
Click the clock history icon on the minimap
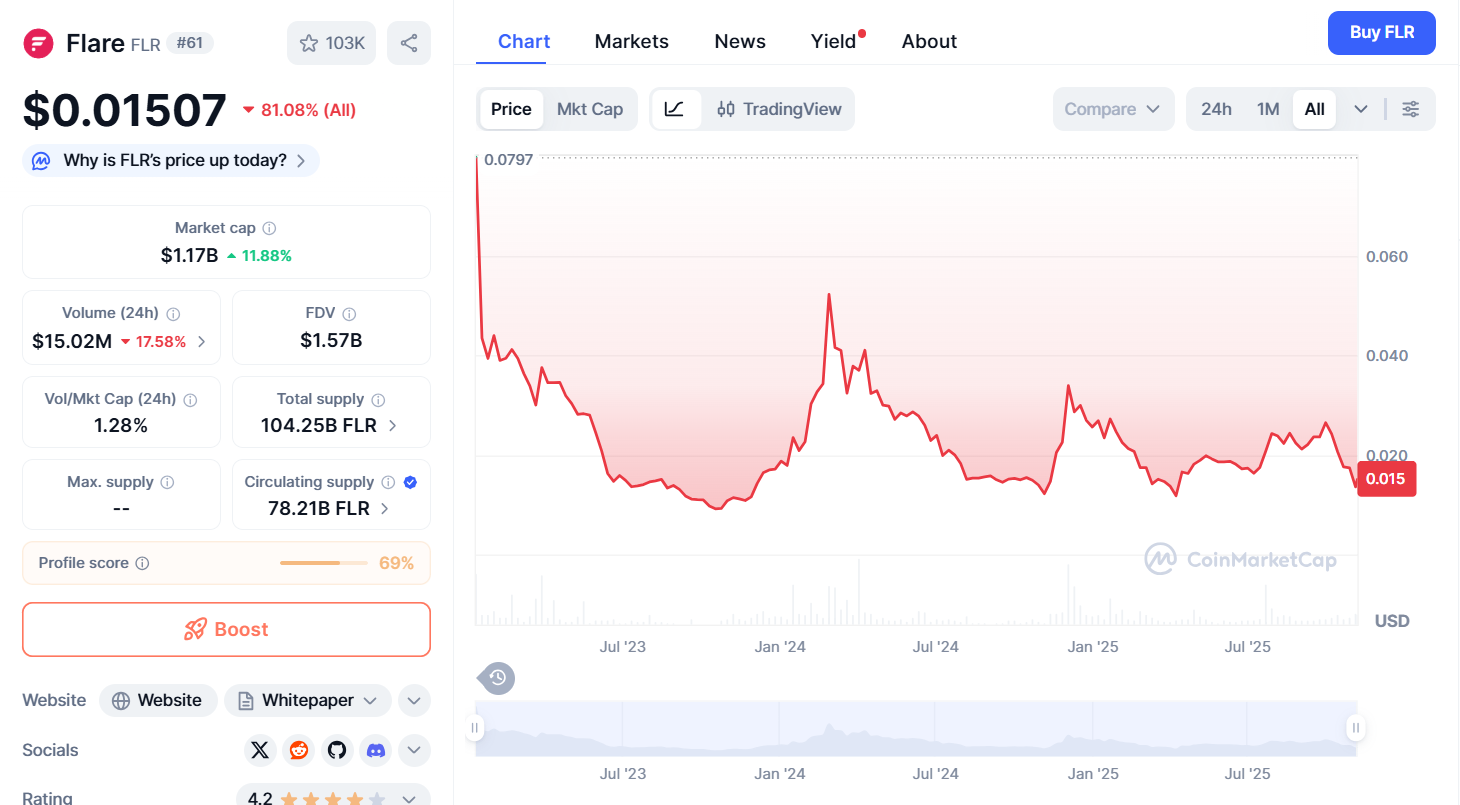click(497, 678)
